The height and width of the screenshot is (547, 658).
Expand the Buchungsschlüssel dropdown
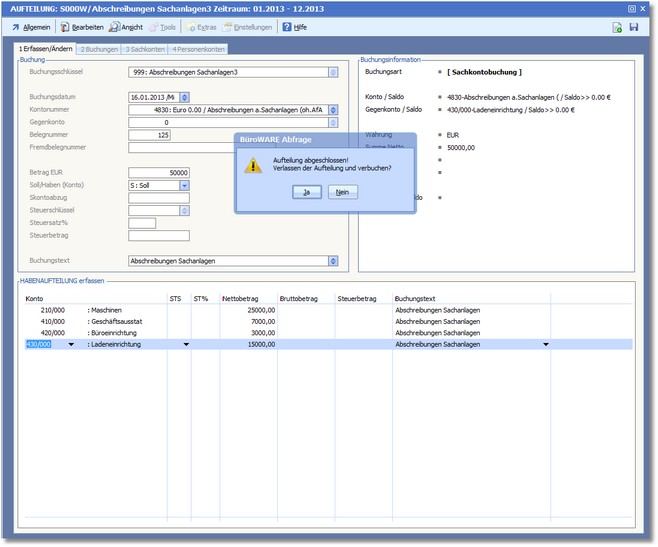[333, 72]
